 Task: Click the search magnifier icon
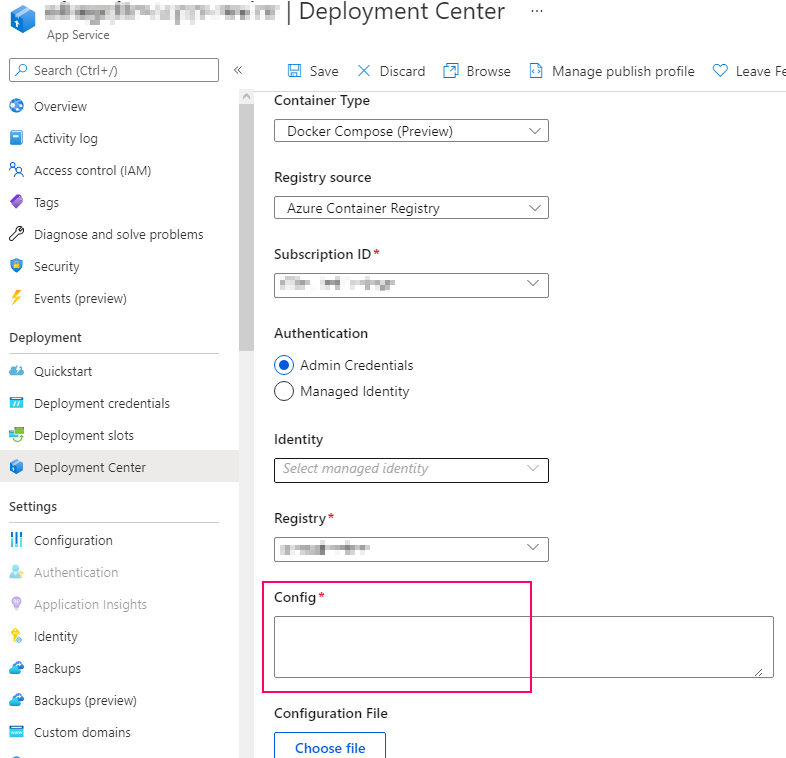[21, 70]
